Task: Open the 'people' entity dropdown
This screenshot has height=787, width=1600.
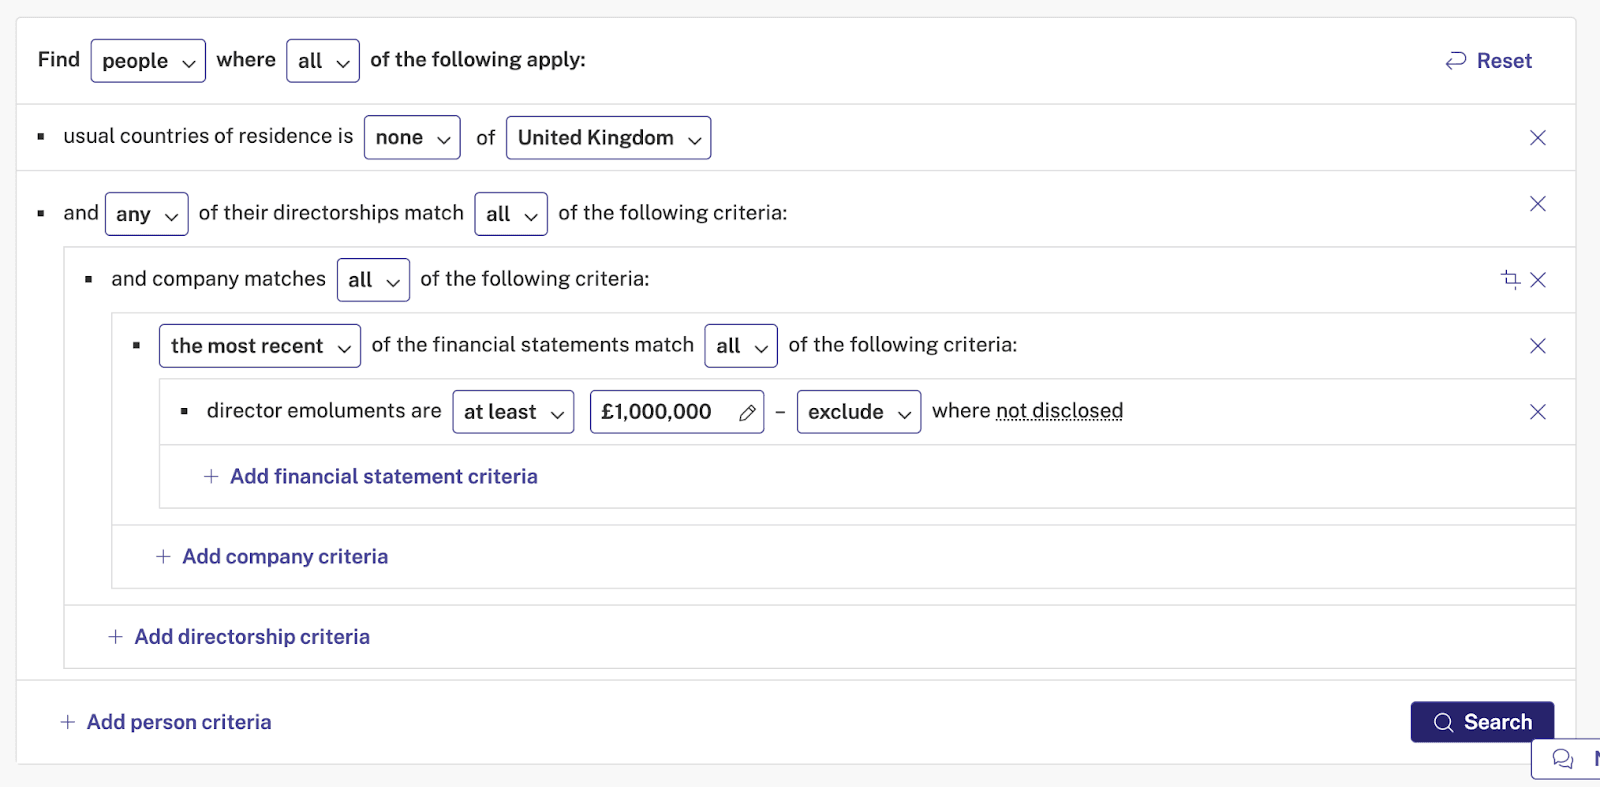Action: 148,61
